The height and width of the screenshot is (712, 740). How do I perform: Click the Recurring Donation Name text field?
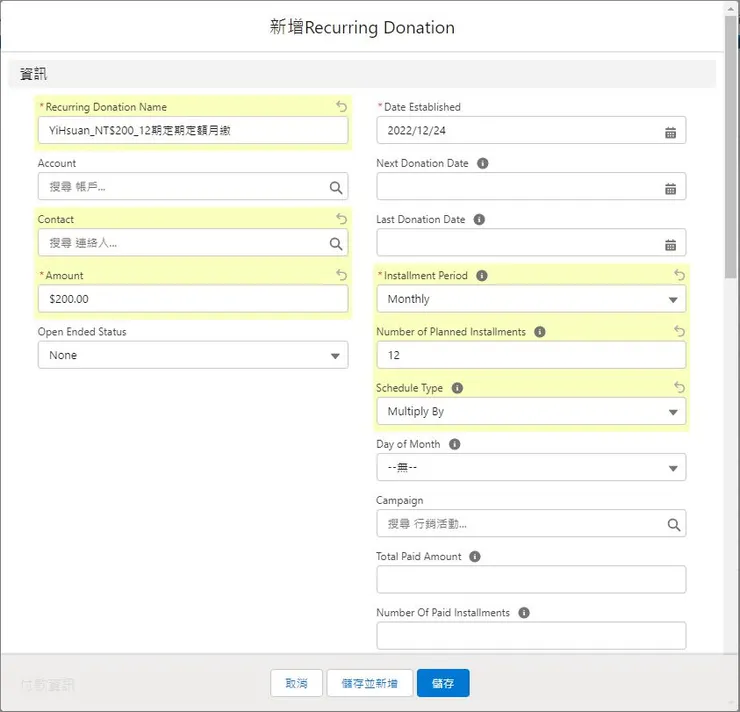(193, 130)
